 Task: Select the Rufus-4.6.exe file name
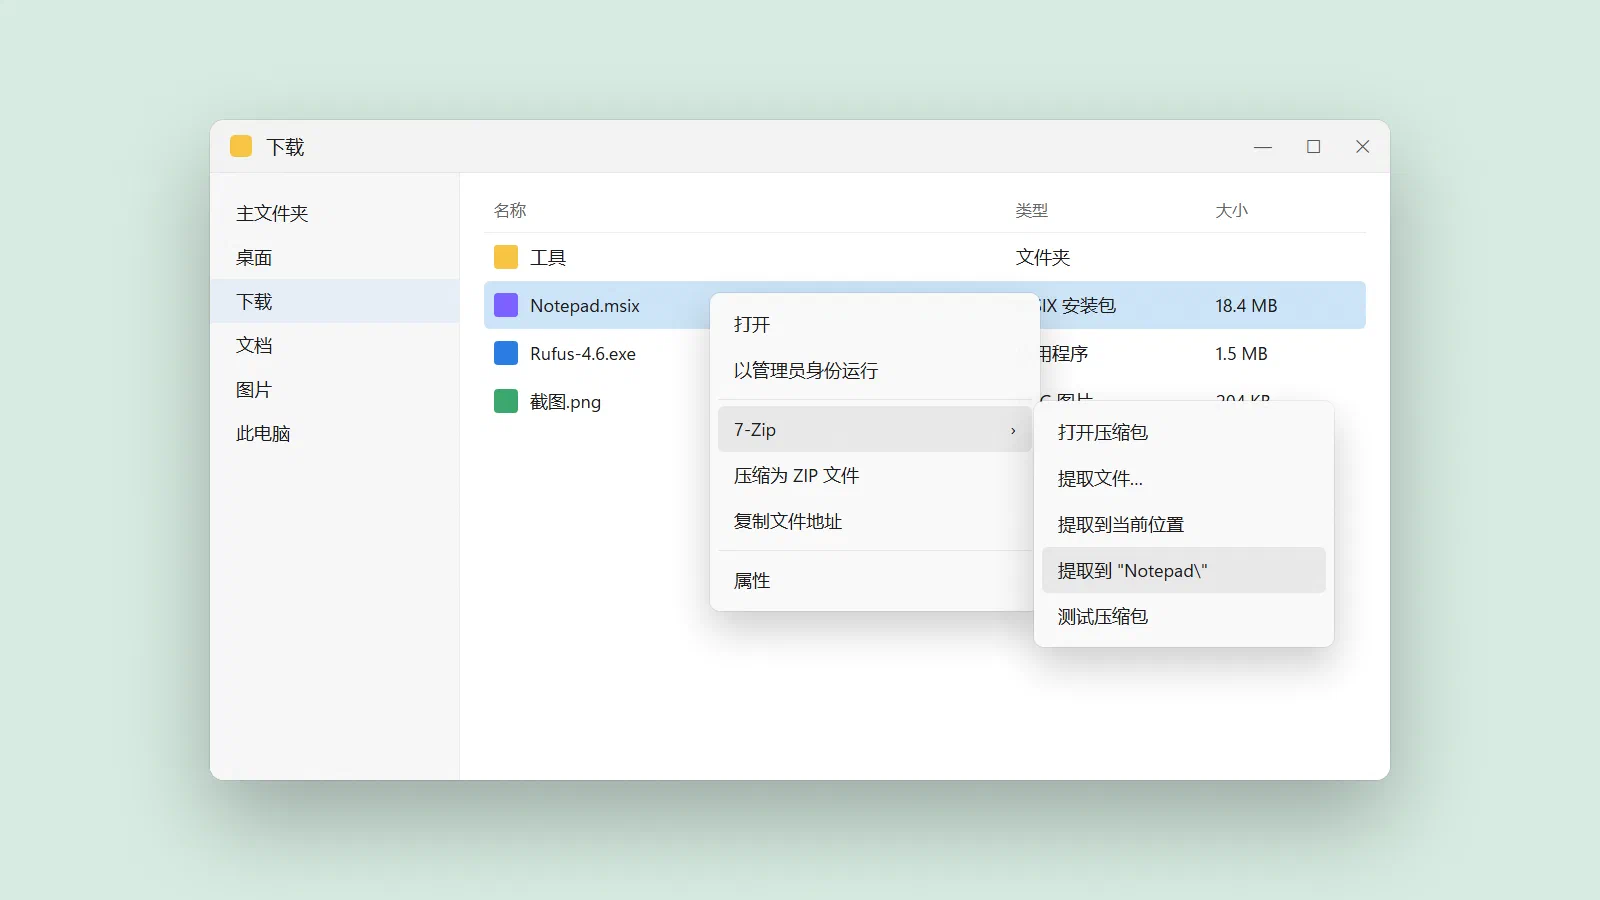(583, 353)
